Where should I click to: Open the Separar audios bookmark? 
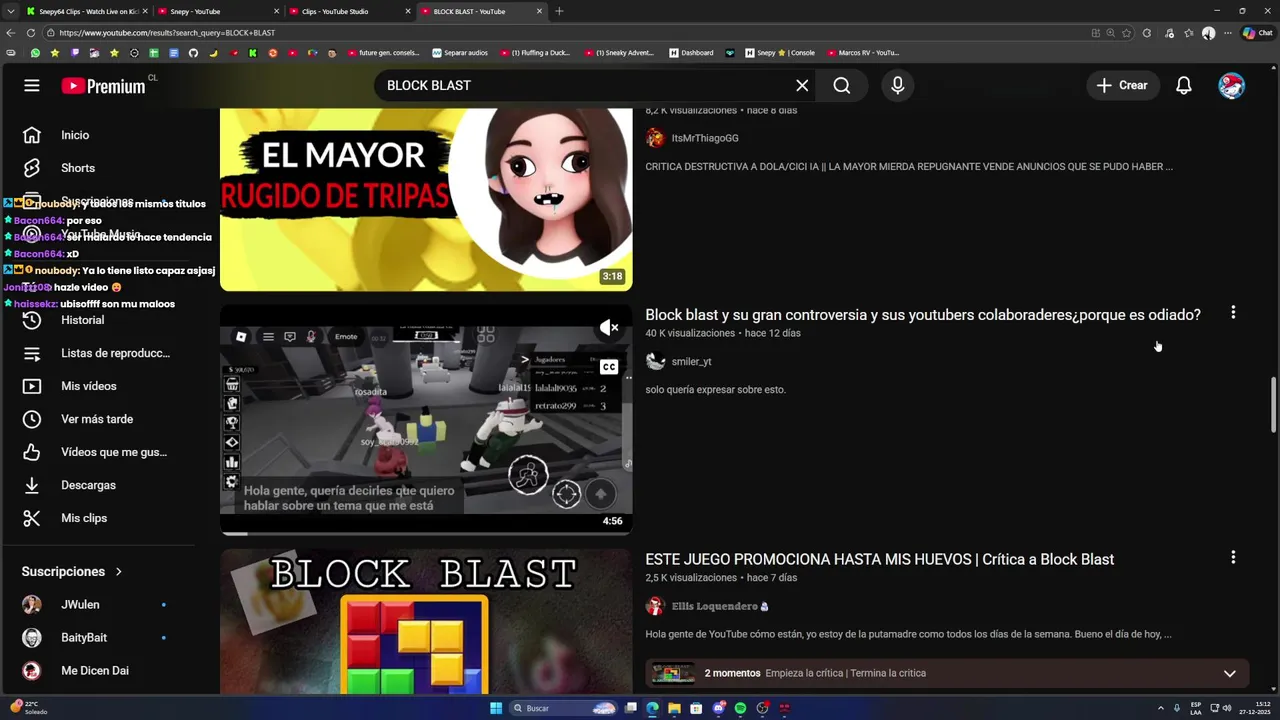[461, 52]
